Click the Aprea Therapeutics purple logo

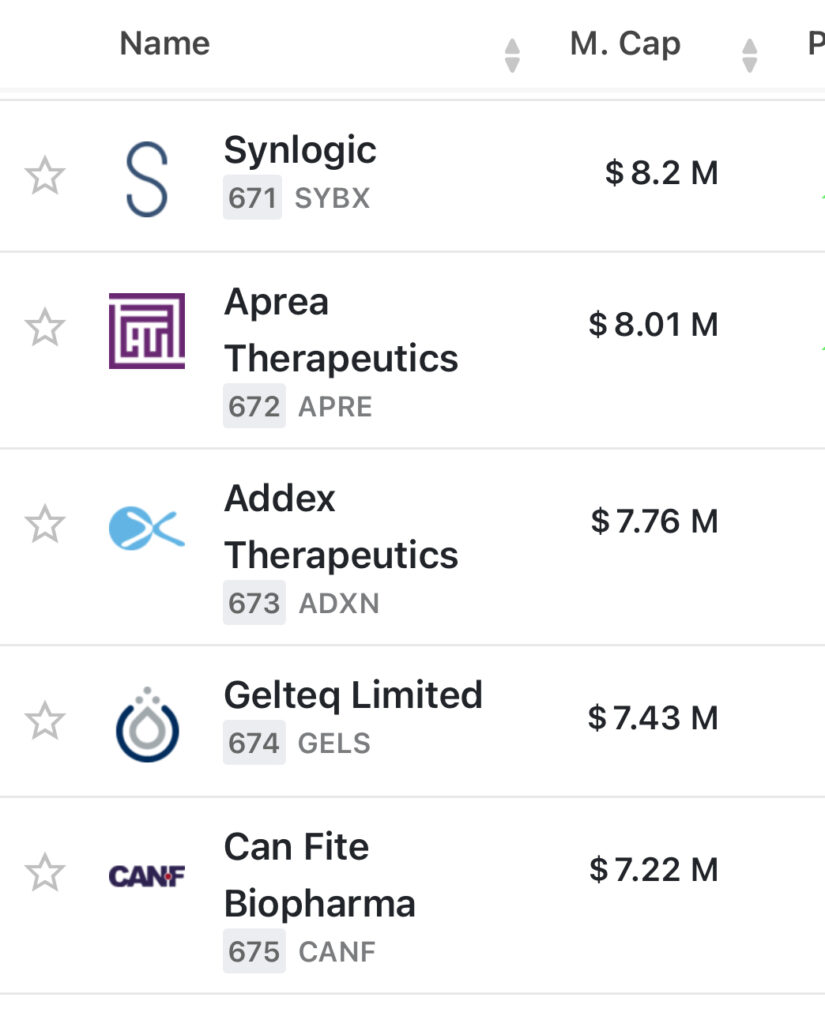point(146,331)
